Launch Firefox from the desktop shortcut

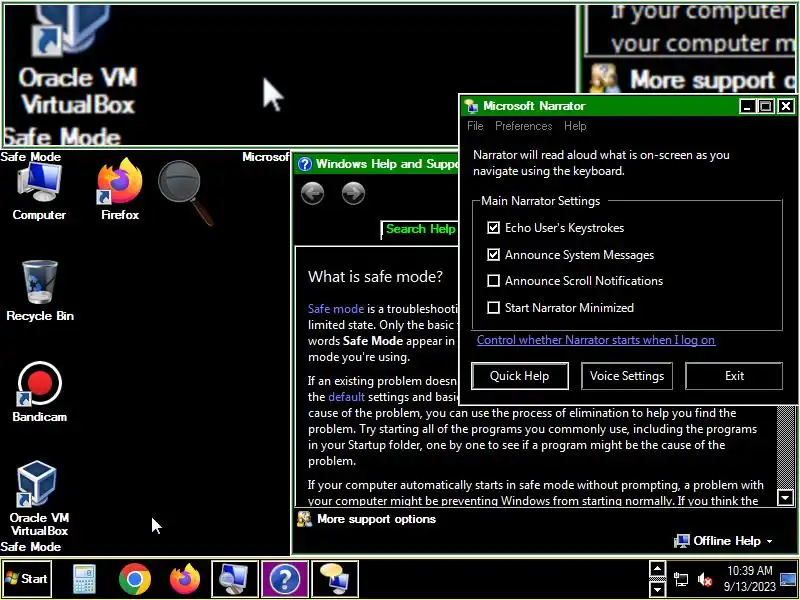(120, 190)
